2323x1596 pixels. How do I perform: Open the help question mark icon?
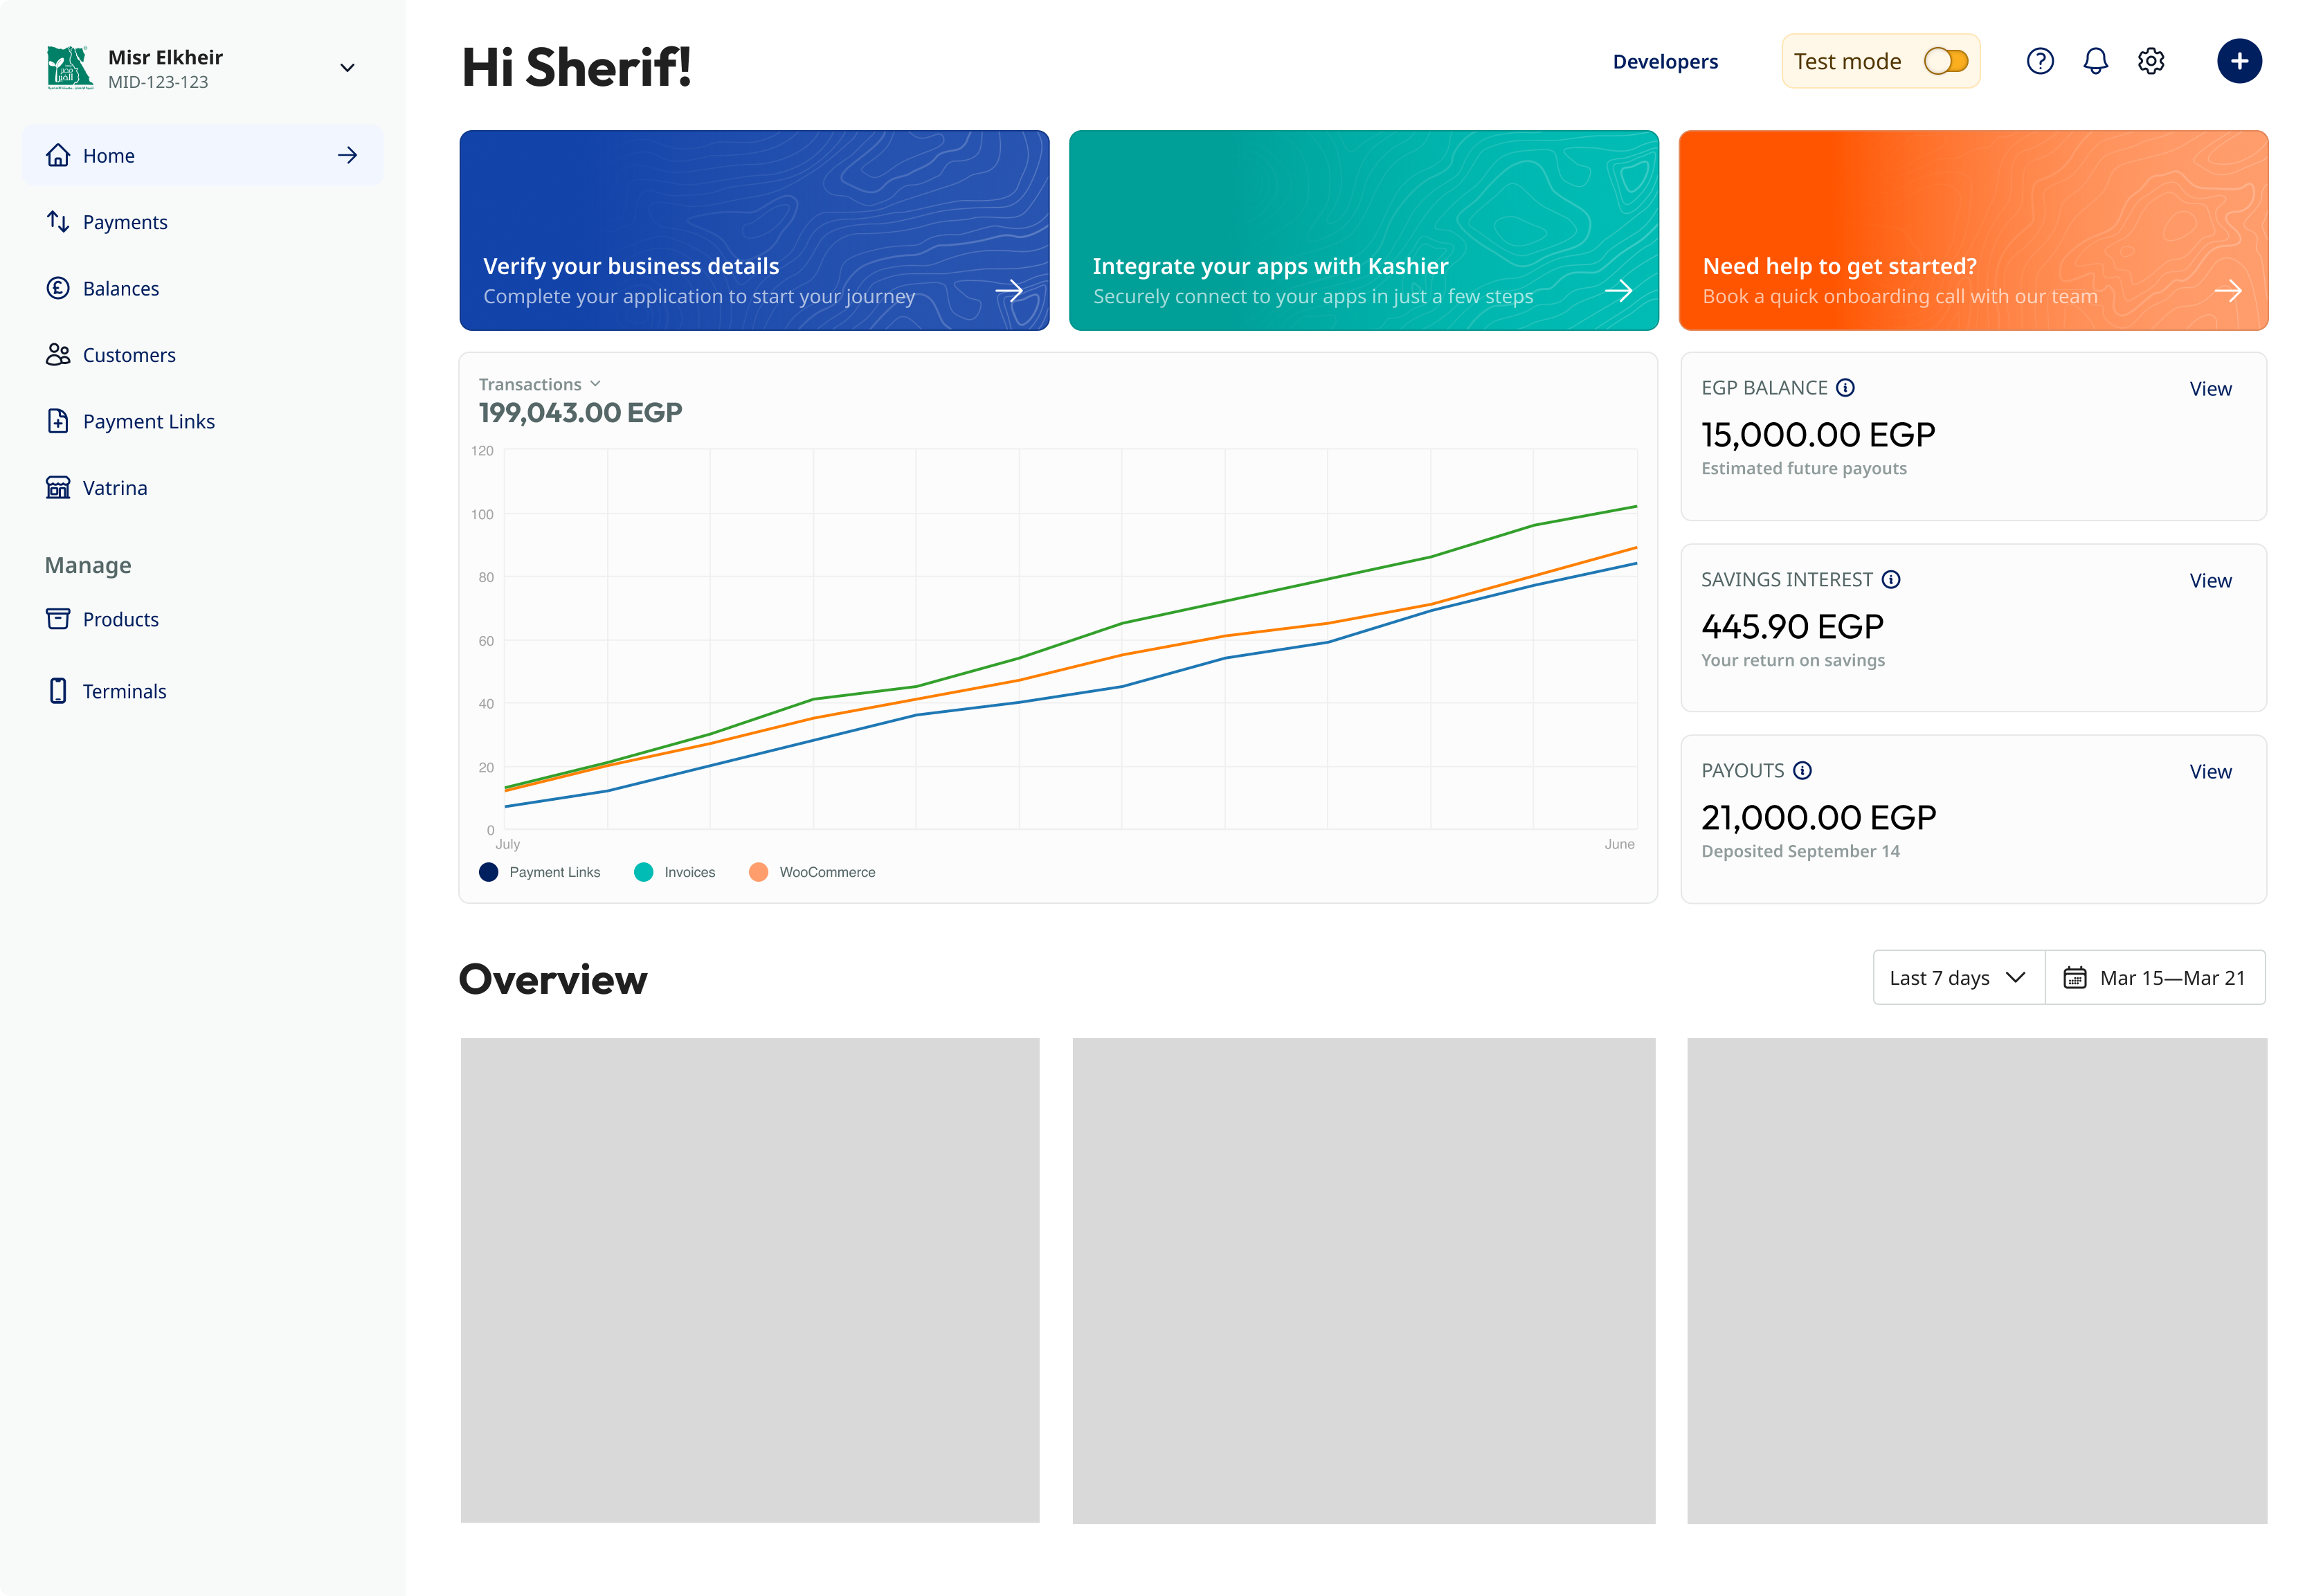[x=2039, y=61]
